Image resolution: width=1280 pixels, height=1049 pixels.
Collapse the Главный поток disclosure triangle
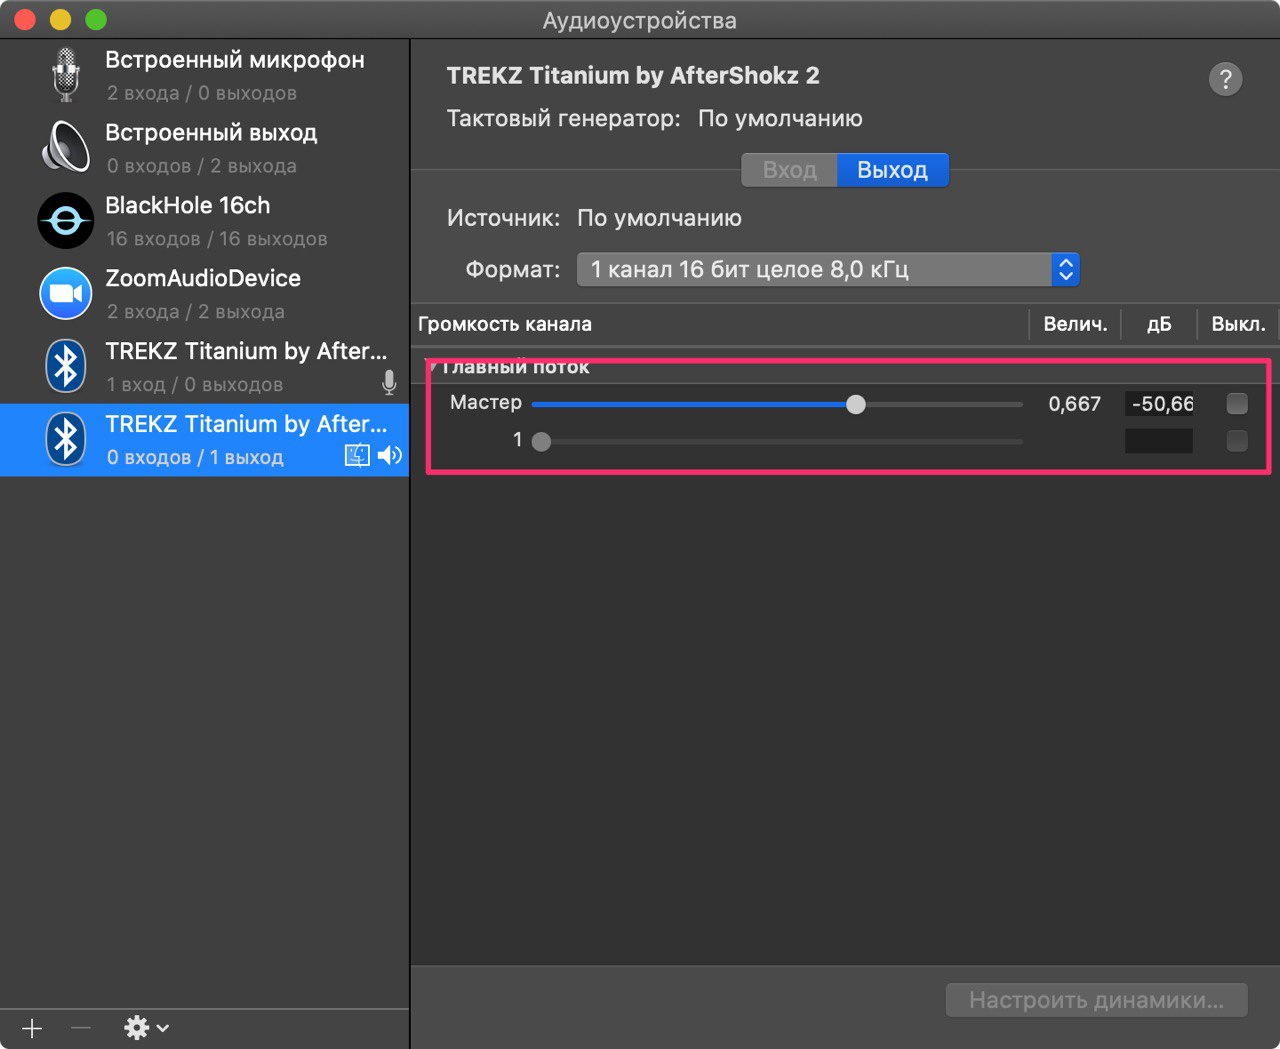(x=431, y=367)
